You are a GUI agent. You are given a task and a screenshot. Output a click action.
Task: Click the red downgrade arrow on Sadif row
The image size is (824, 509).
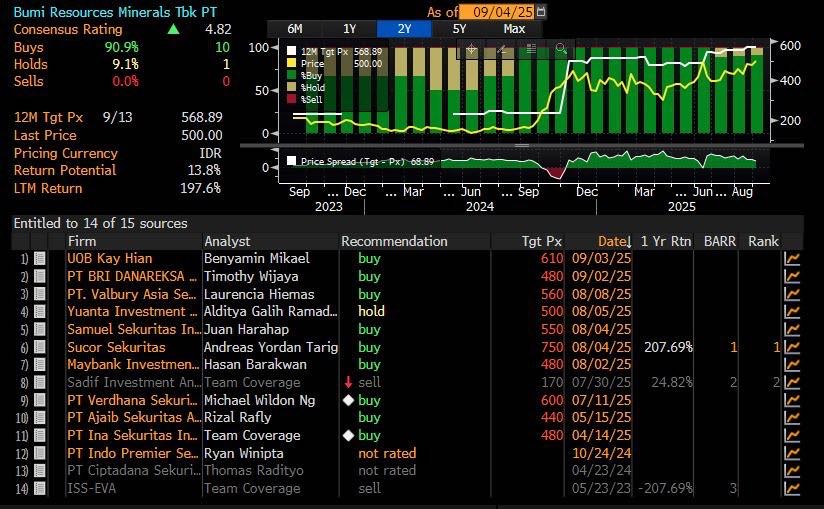pos(348,382)
